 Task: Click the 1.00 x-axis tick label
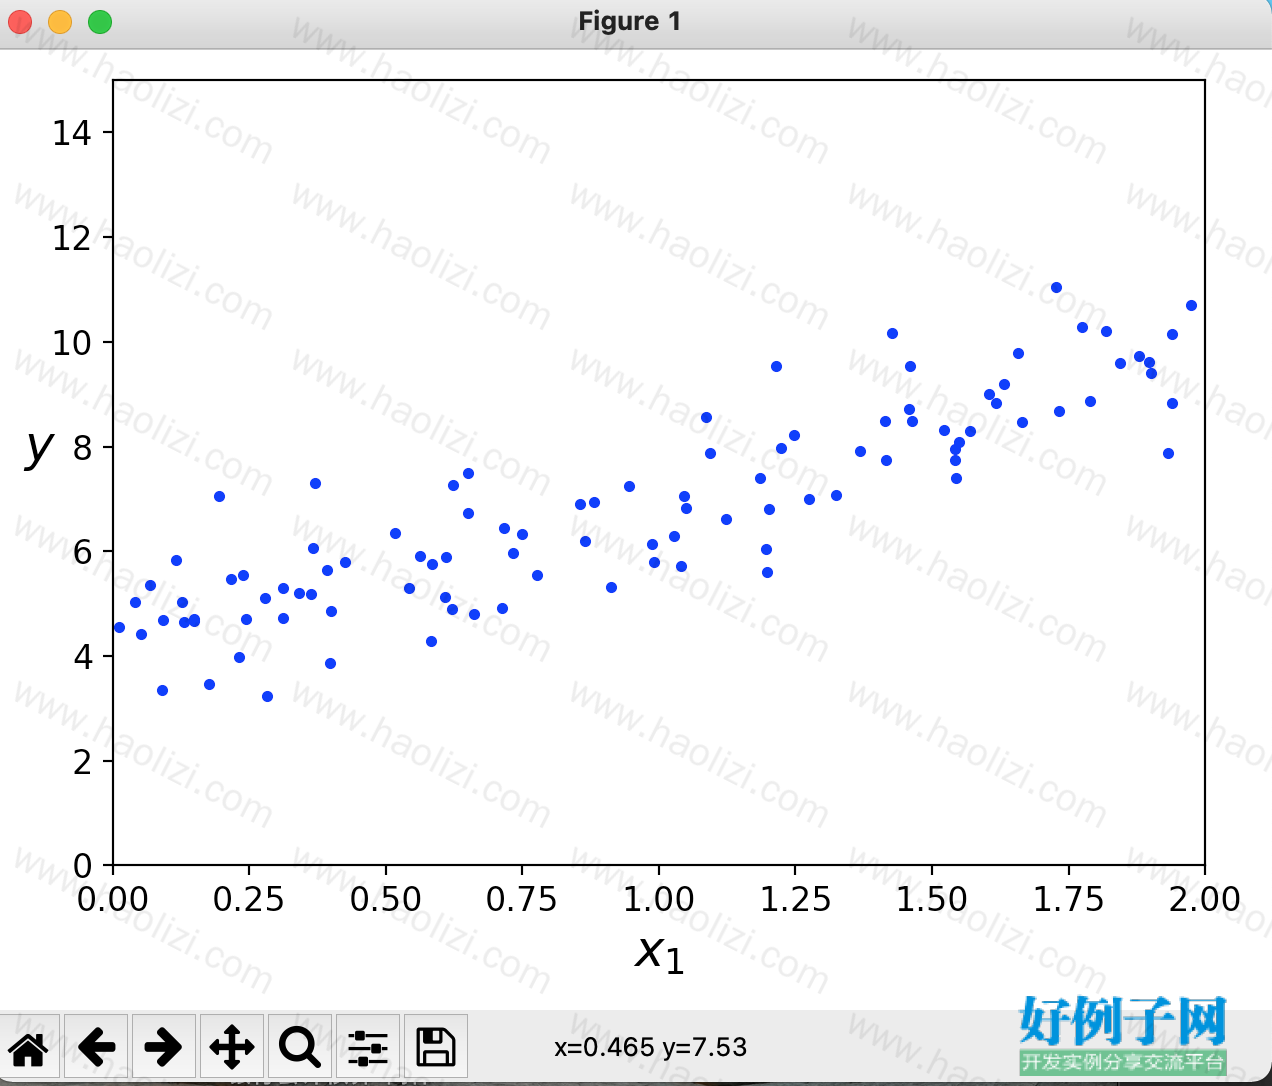pyautogui.click(x=659, y=899)
